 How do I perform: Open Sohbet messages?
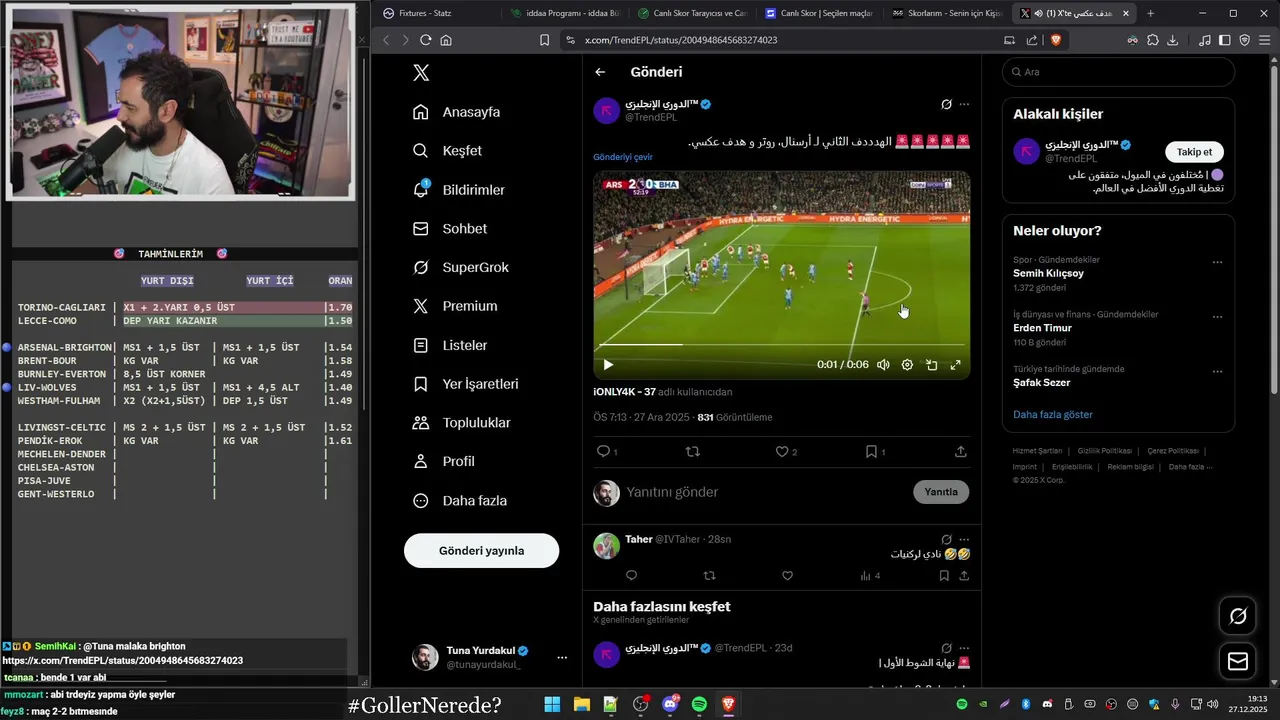pyautogui.click(x=450, y=229)
